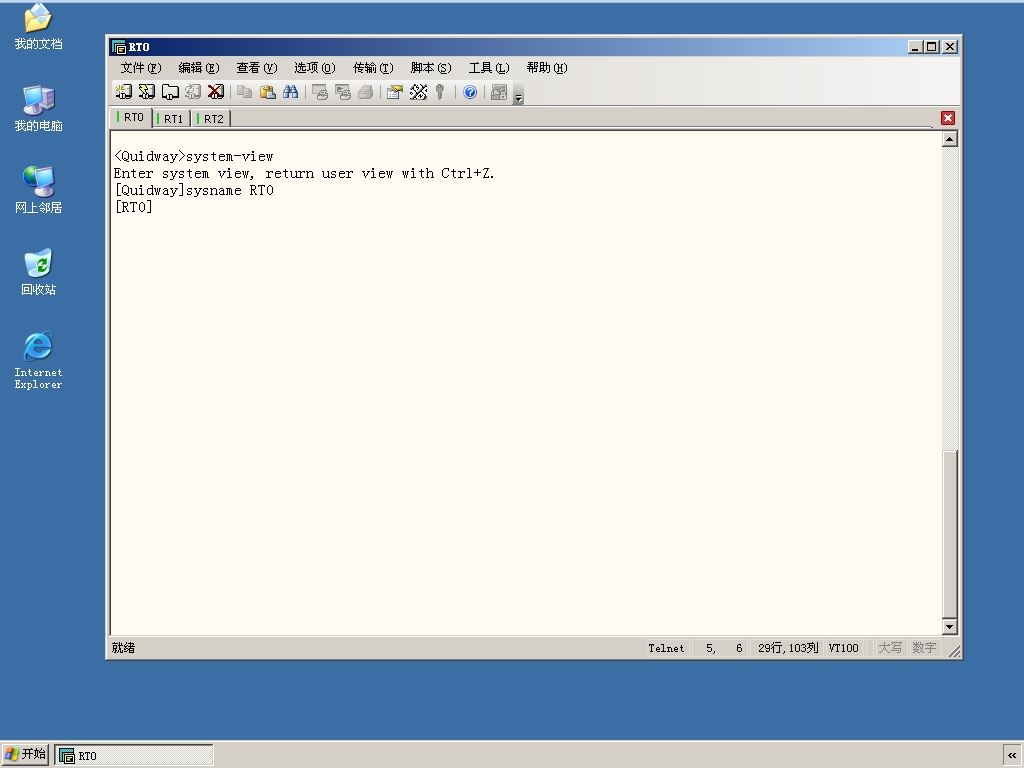Click the blue Help question mark icon
Screen dimensions: 1024x768
(x=470, y=92)
